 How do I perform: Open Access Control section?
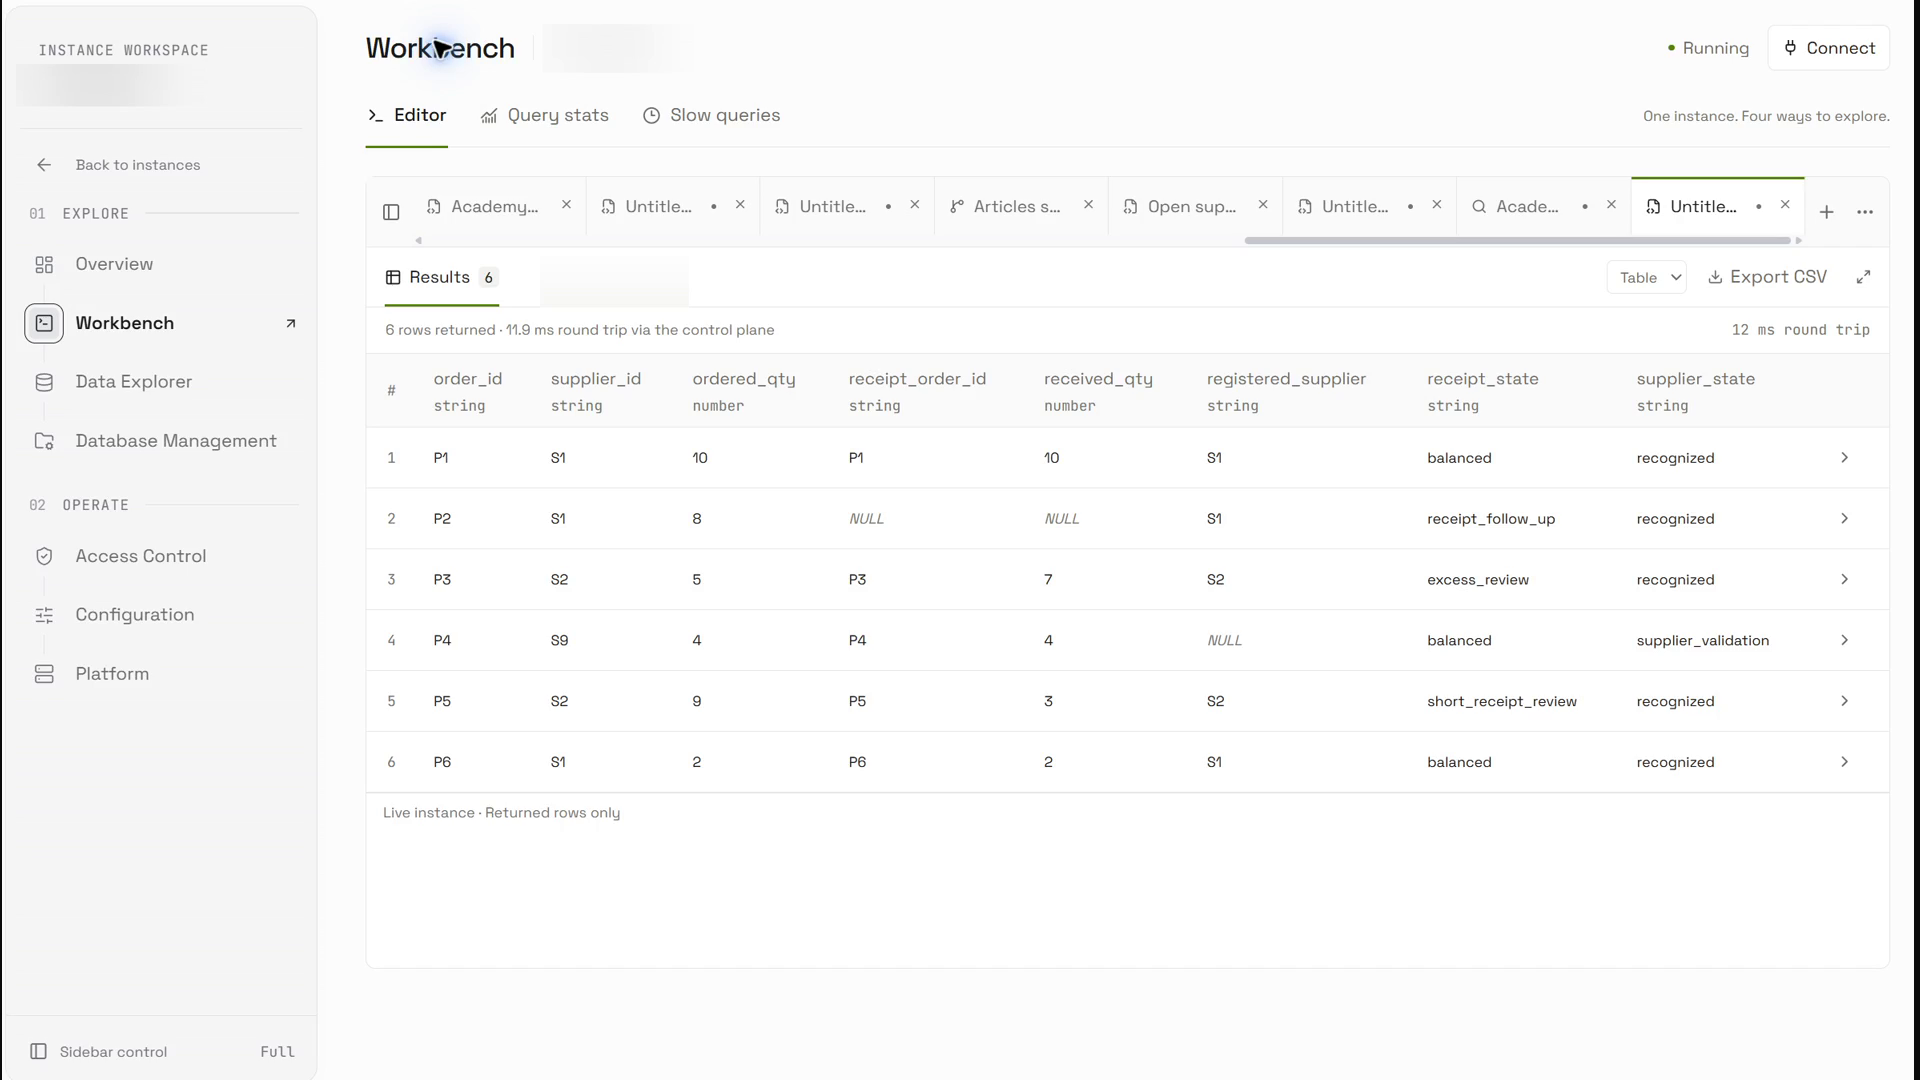coord(141,556)
